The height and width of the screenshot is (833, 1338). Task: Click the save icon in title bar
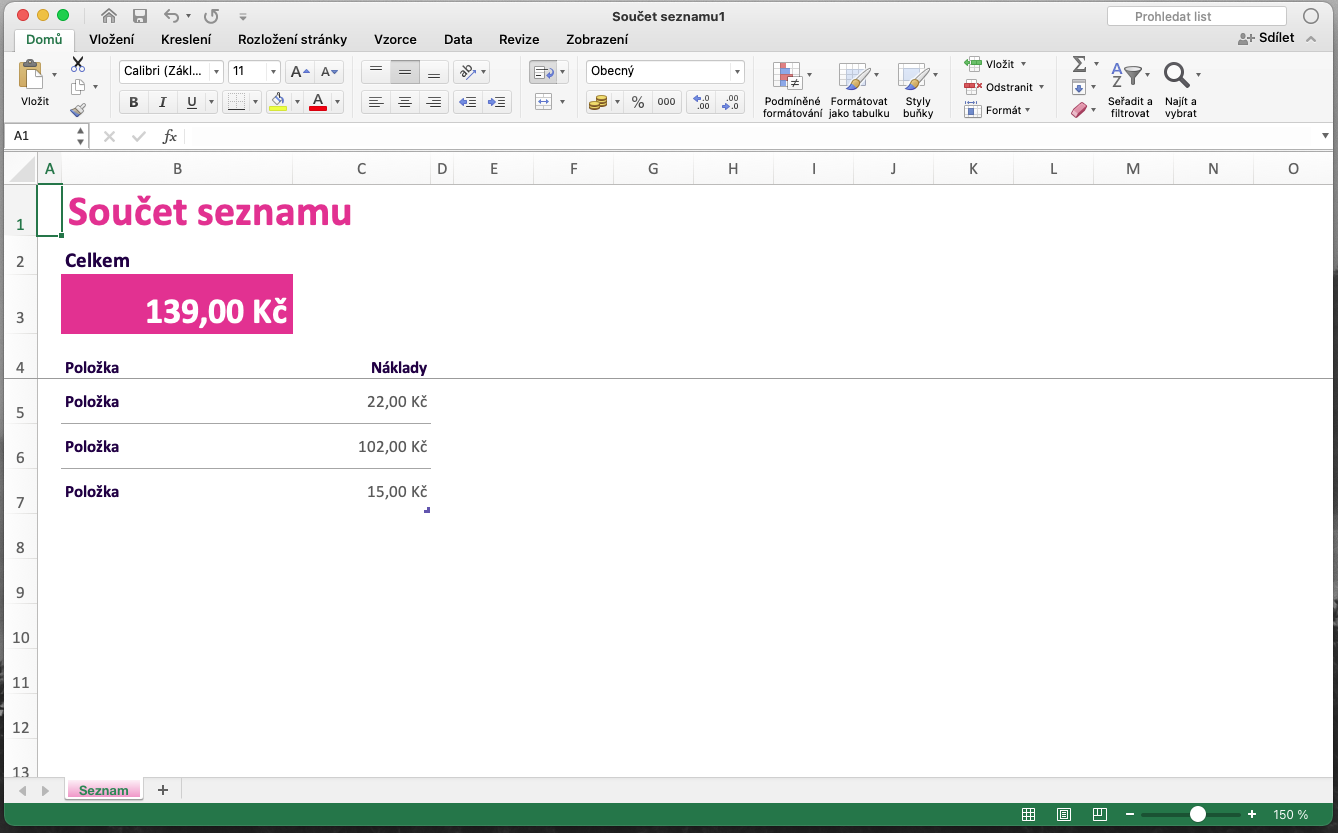(140, 16)
